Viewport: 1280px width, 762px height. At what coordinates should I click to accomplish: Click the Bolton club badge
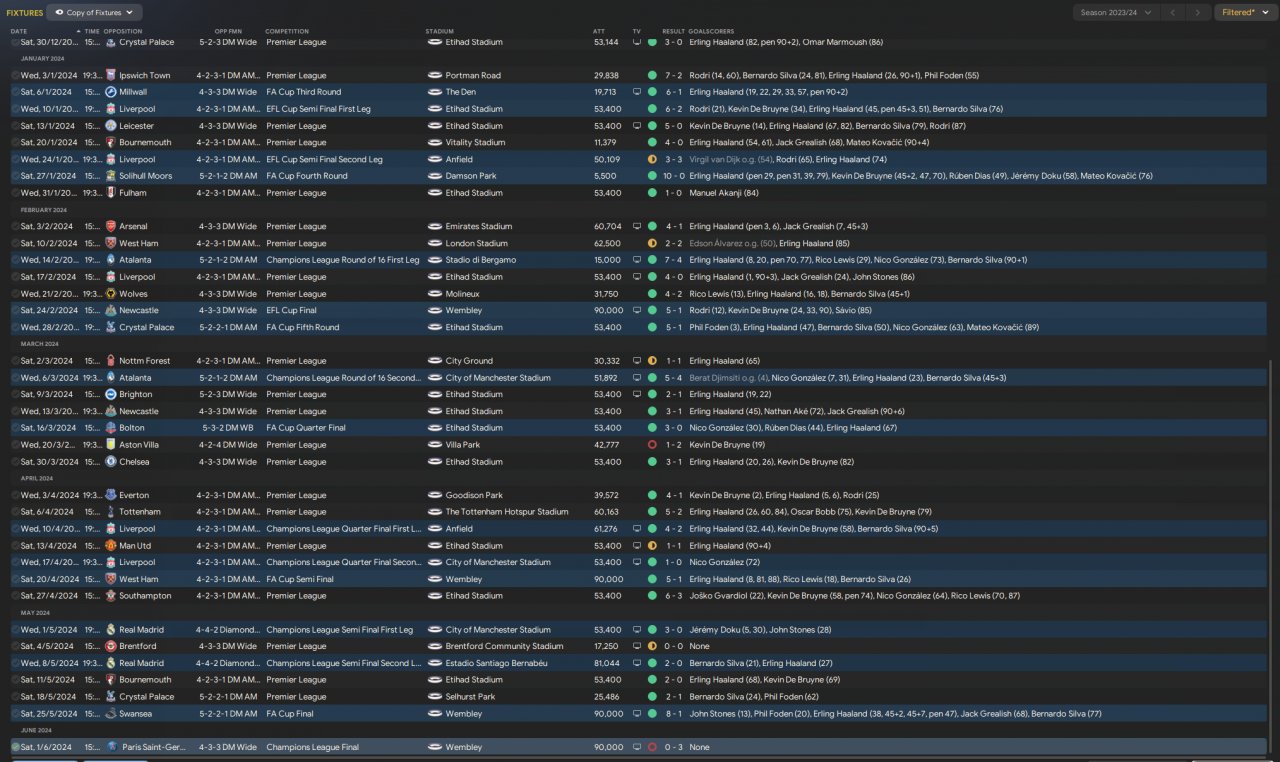coord(110,428)
